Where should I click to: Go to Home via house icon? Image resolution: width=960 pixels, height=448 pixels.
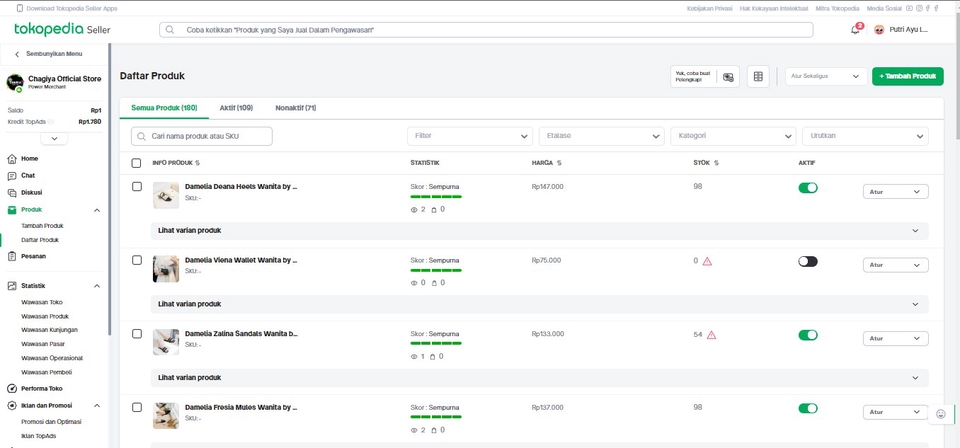coord(12,159)
